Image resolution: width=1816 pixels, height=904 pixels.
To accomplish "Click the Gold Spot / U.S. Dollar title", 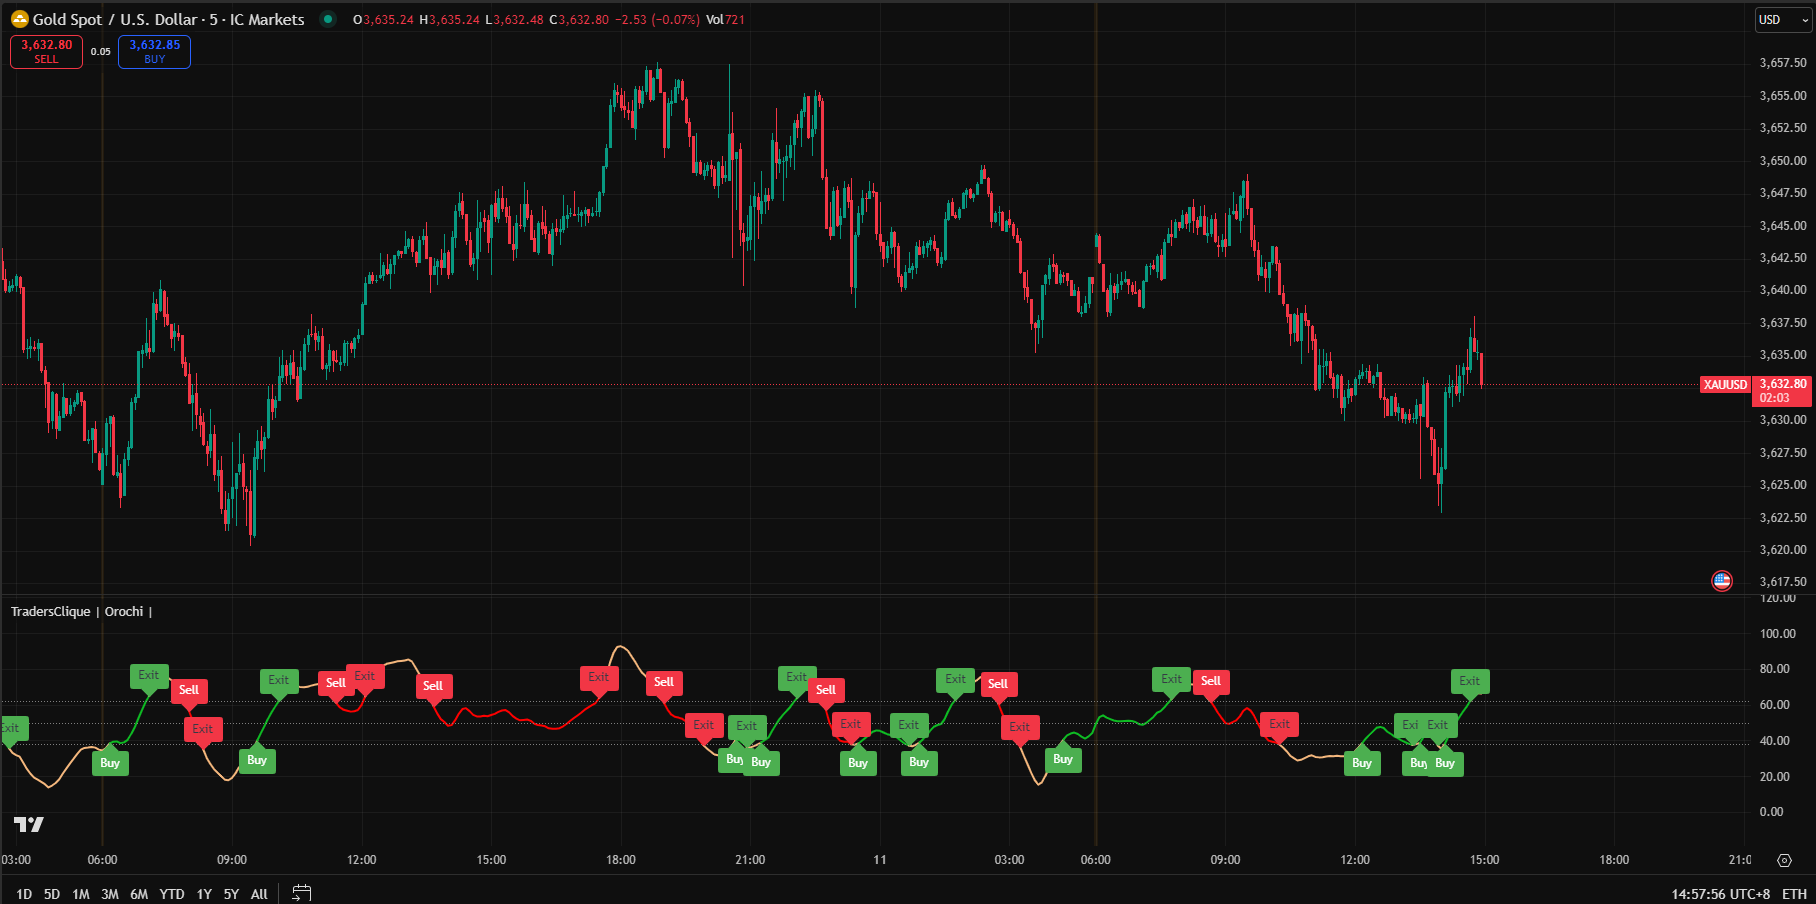I will click(168, 19).
